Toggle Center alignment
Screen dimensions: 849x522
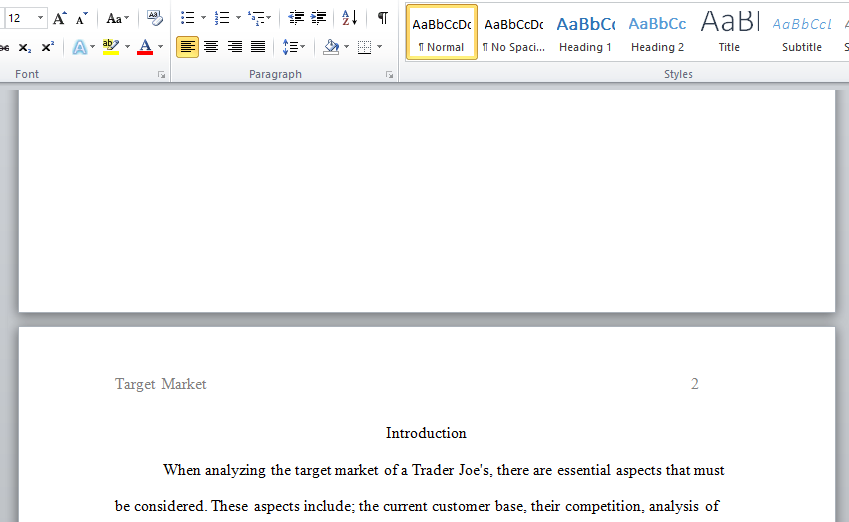[x=211, y=47]
